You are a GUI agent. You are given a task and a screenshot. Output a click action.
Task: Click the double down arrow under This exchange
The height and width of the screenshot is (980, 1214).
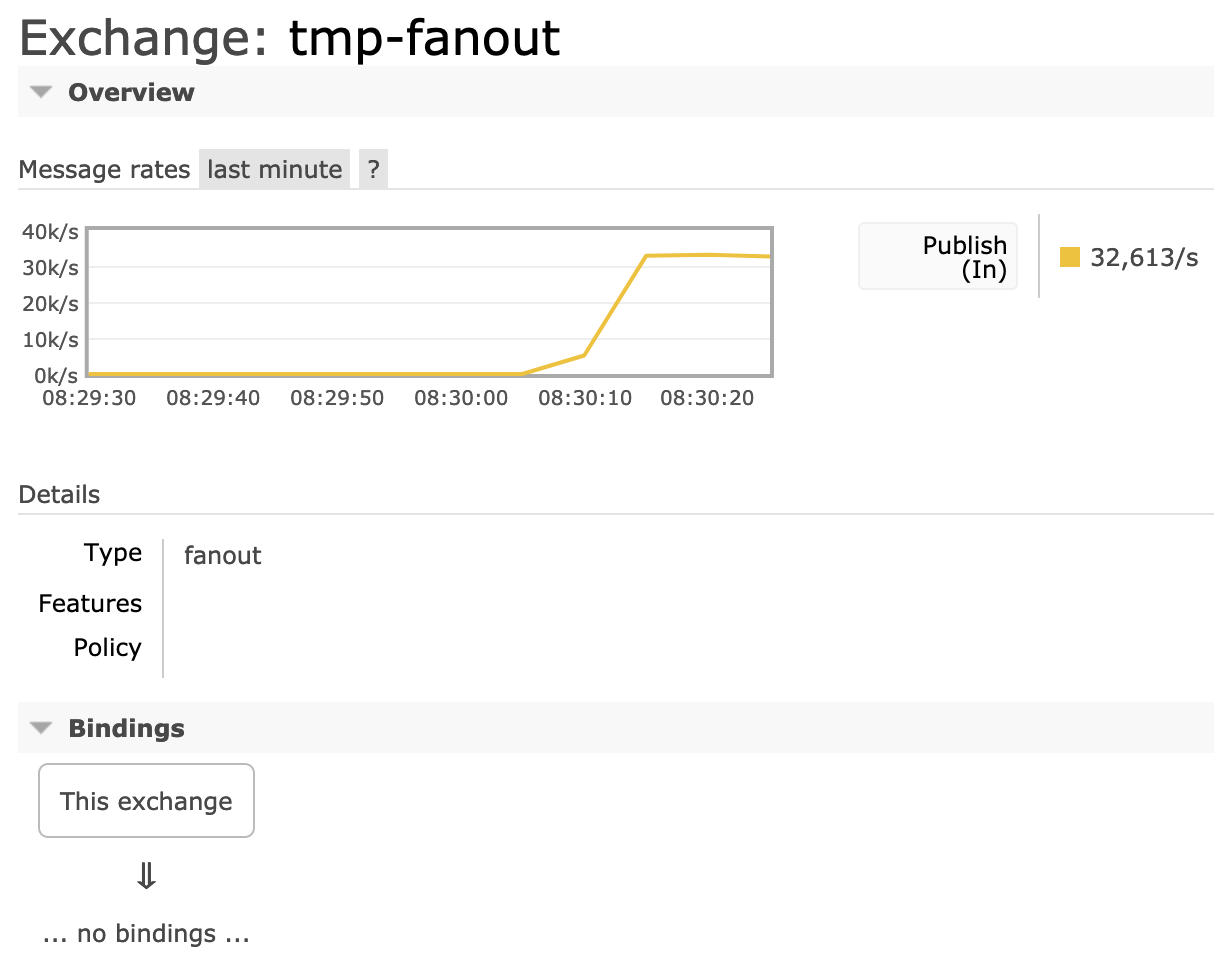[x=146, y=877]
